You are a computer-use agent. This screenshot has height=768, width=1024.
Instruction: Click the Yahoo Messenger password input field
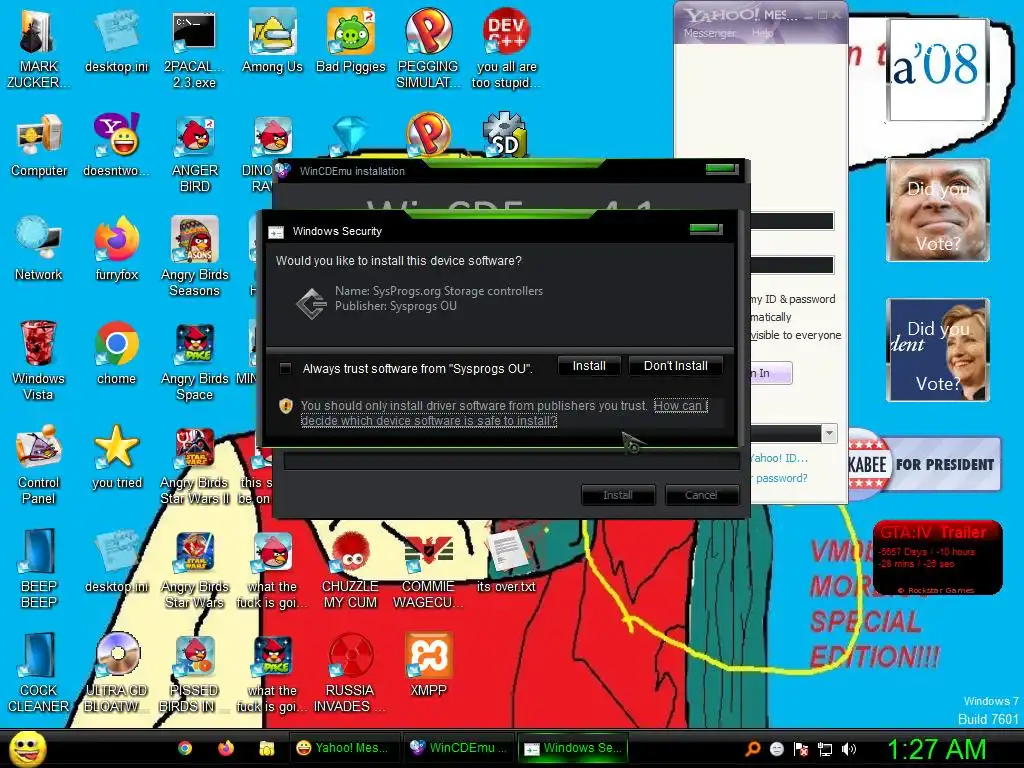[x=792, y=264]
